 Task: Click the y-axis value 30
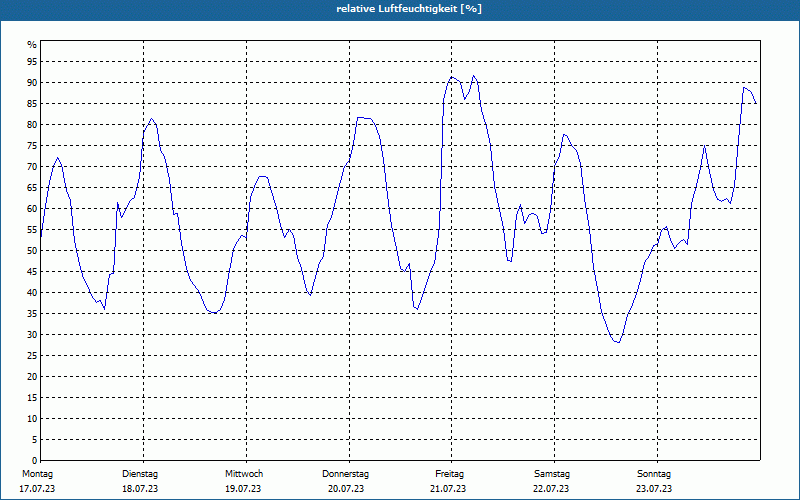[32, 334]
